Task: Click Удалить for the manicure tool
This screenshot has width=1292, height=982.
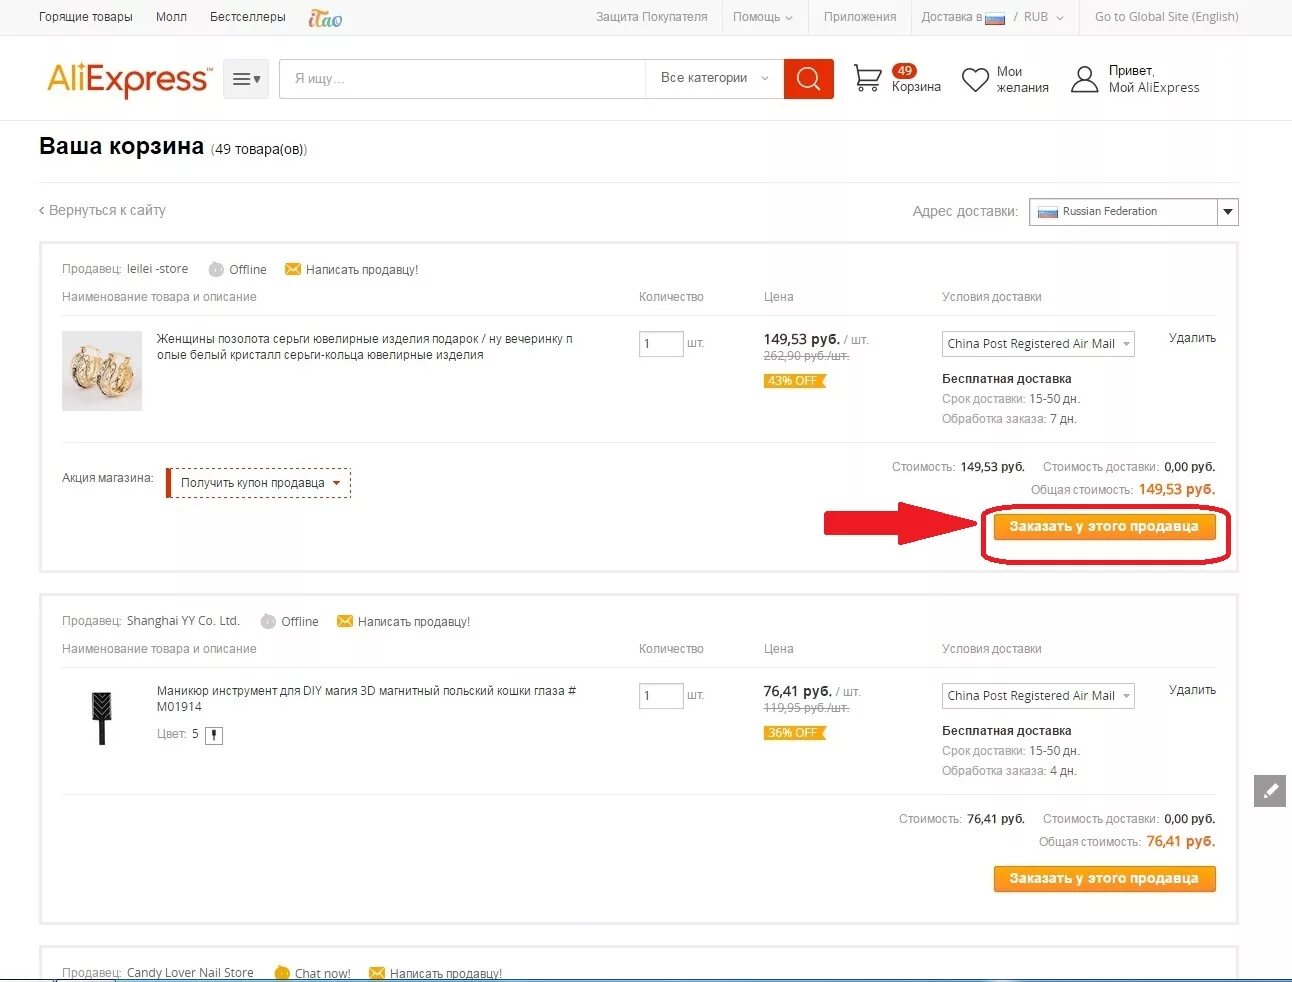Action: (1192, 690)
